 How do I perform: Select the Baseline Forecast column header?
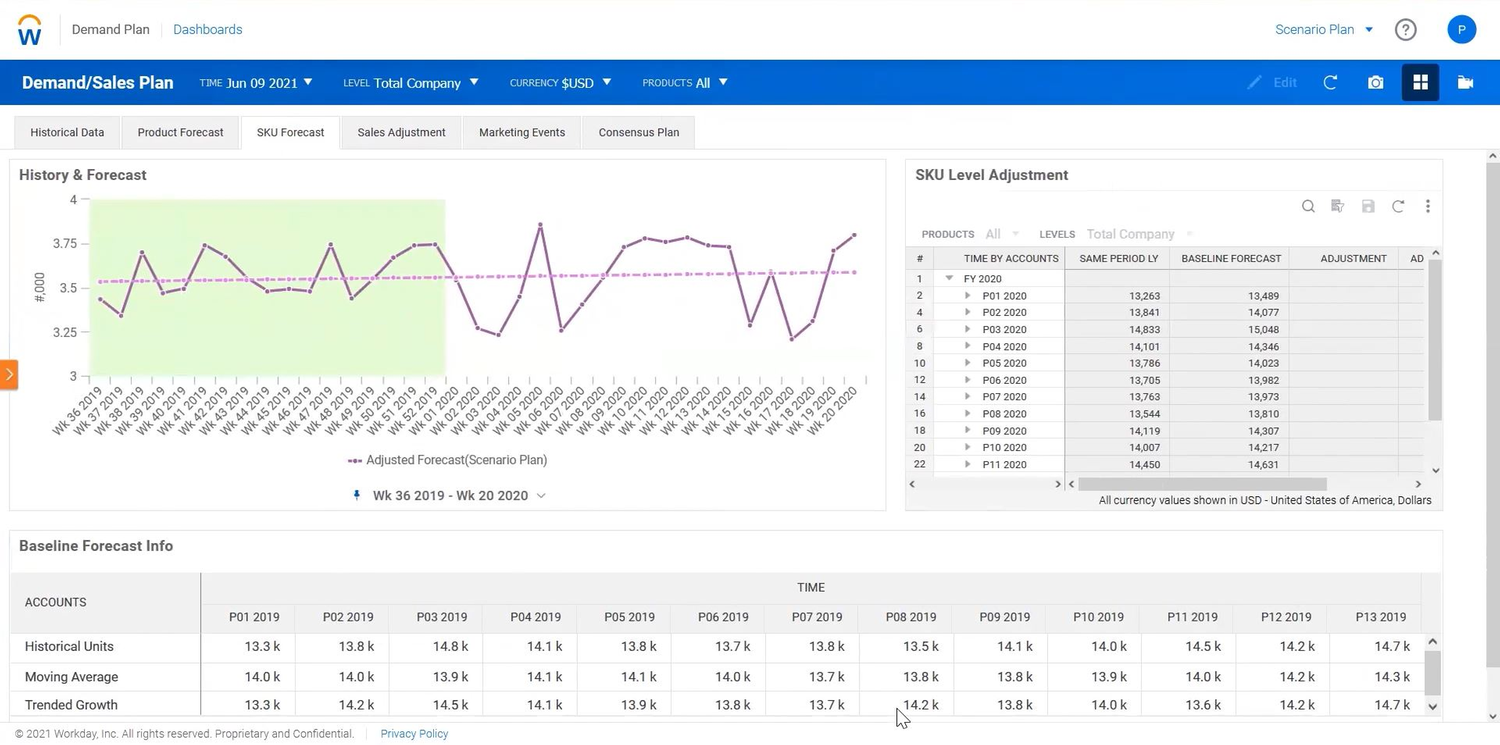1231,258
